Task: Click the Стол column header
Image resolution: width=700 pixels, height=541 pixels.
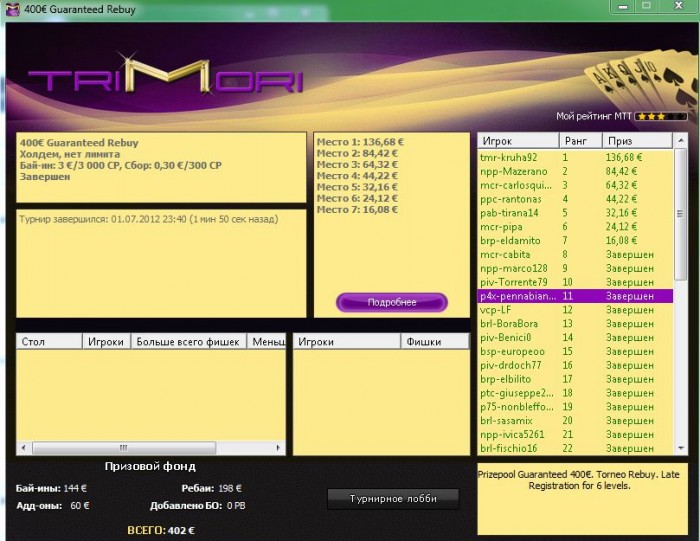Action: click(x=49, y=341)
